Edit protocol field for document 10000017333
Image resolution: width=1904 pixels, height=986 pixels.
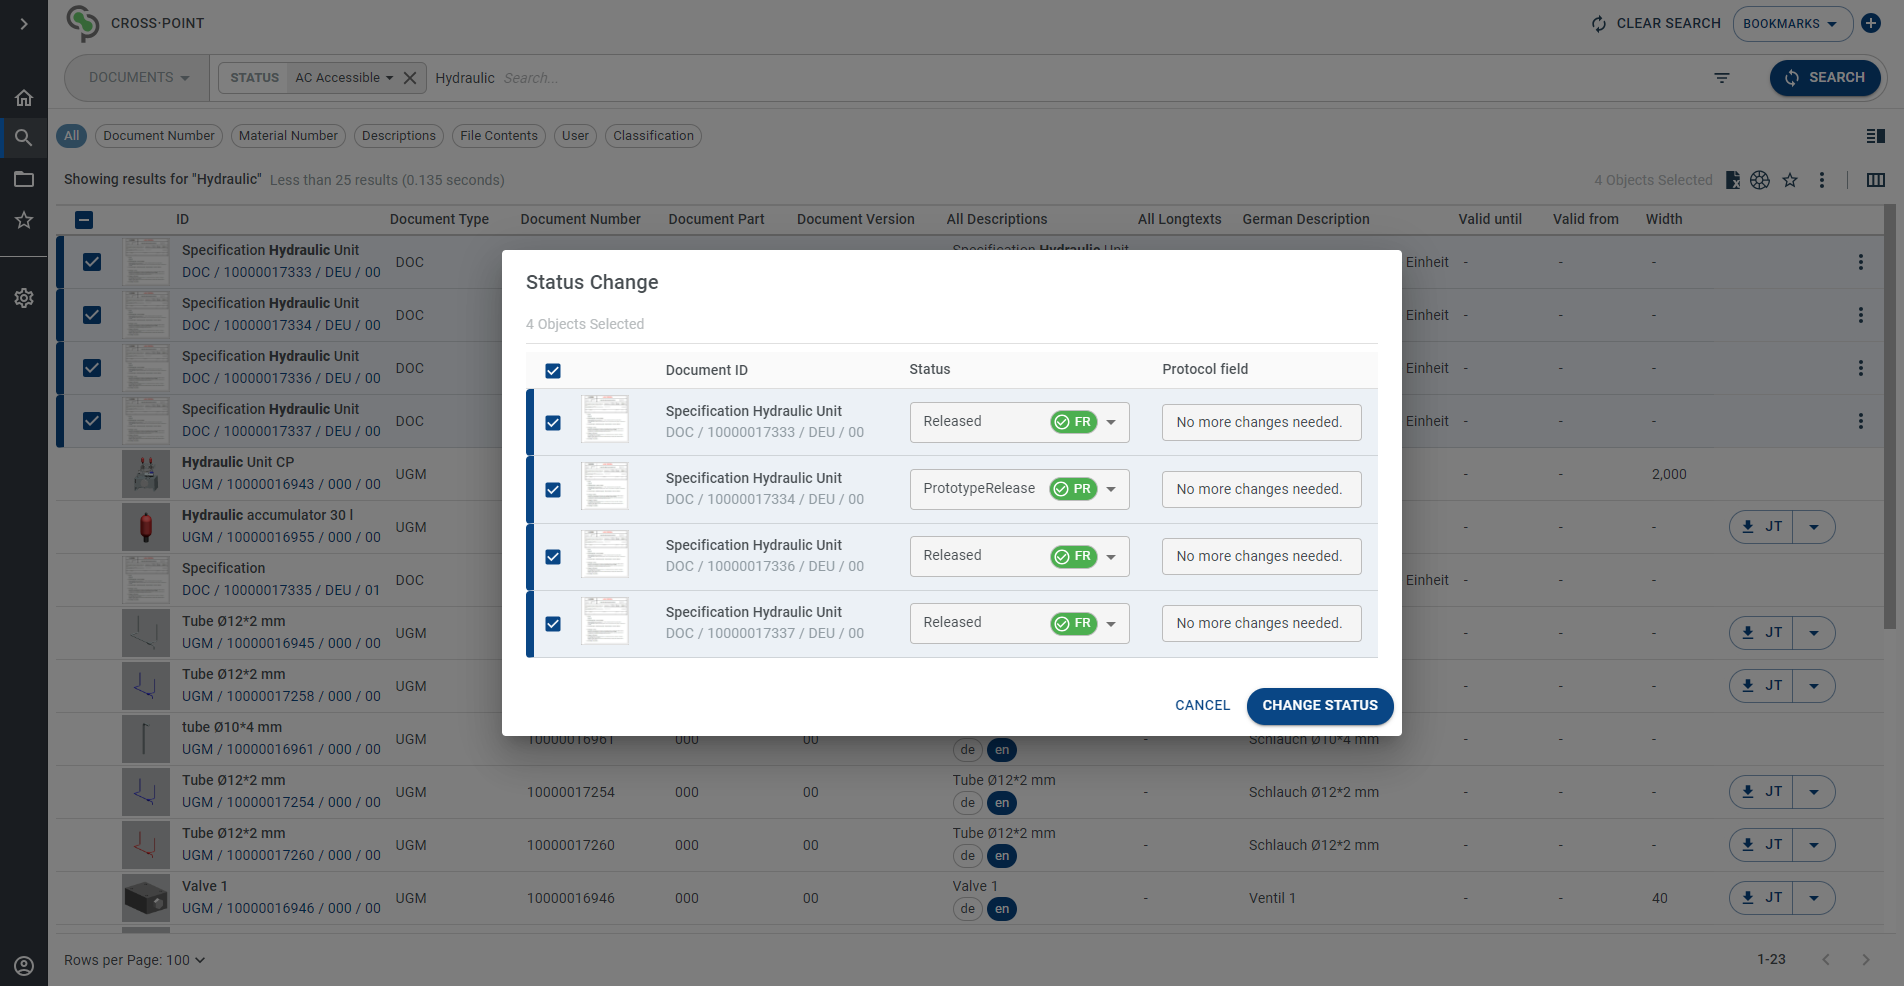[1261, 422]
